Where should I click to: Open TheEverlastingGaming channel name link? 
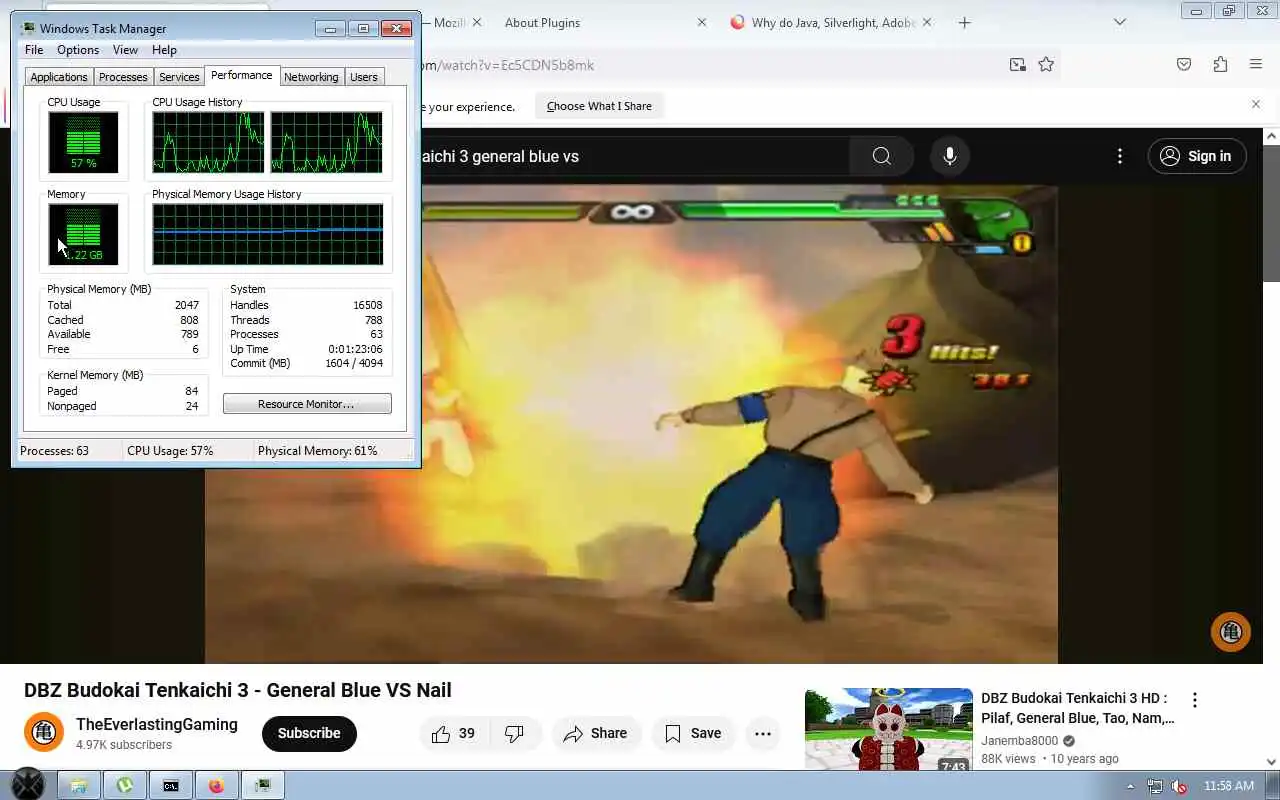pyautogui.click(x=157, y=724)
